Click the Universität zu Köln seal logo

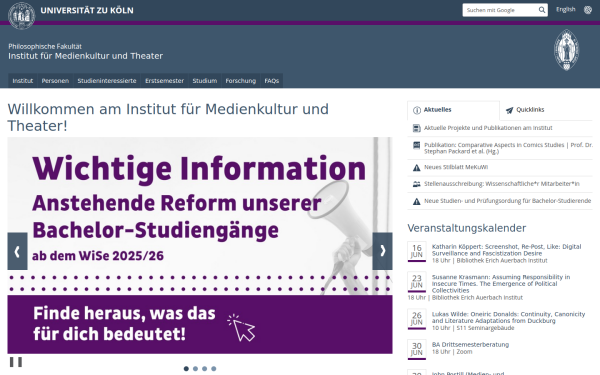[x=21, y=15]
